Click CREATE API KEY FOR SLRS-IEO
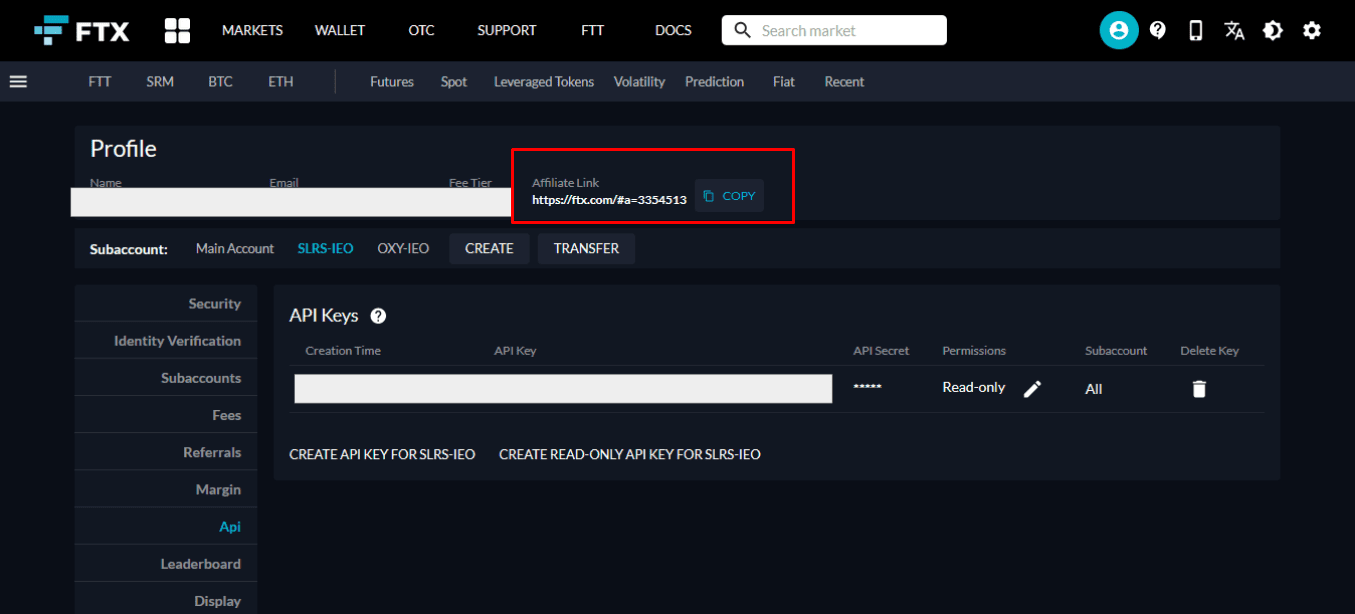Image resolution: width=1355 pixels, height=614 pixels. (x=382, y=454)
